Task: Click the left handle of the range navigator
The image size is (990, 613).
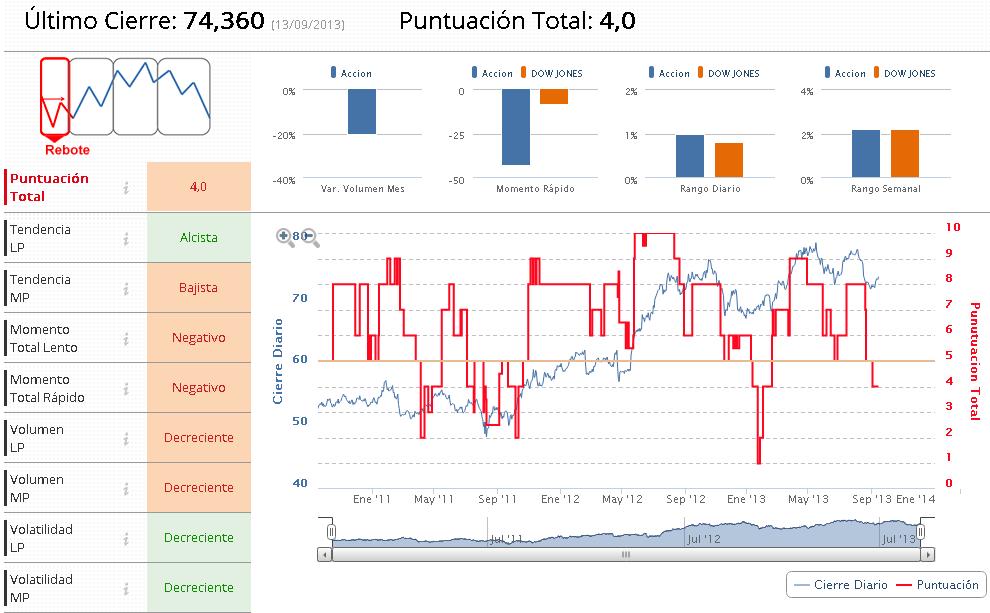Action: click(331, 532)
